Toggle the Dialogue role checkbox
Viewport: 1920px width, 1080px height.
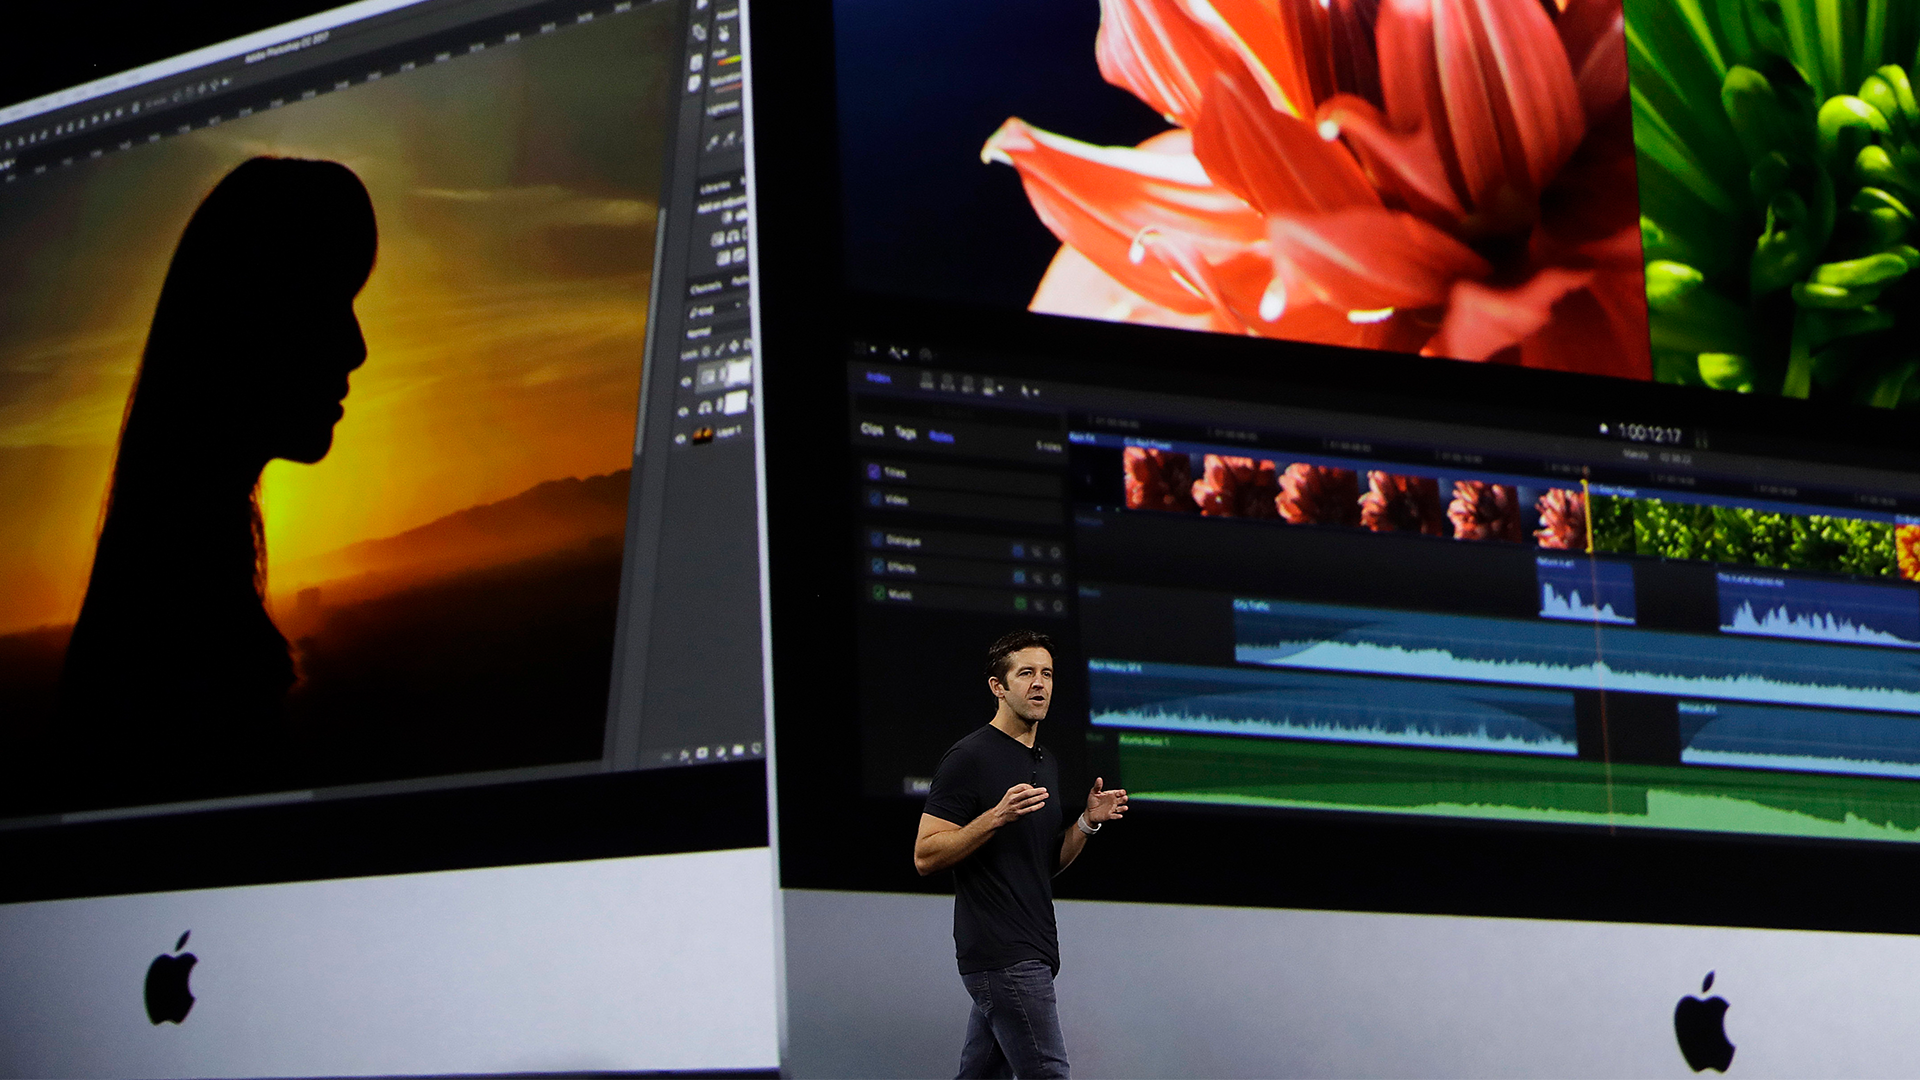coord(877,539)
